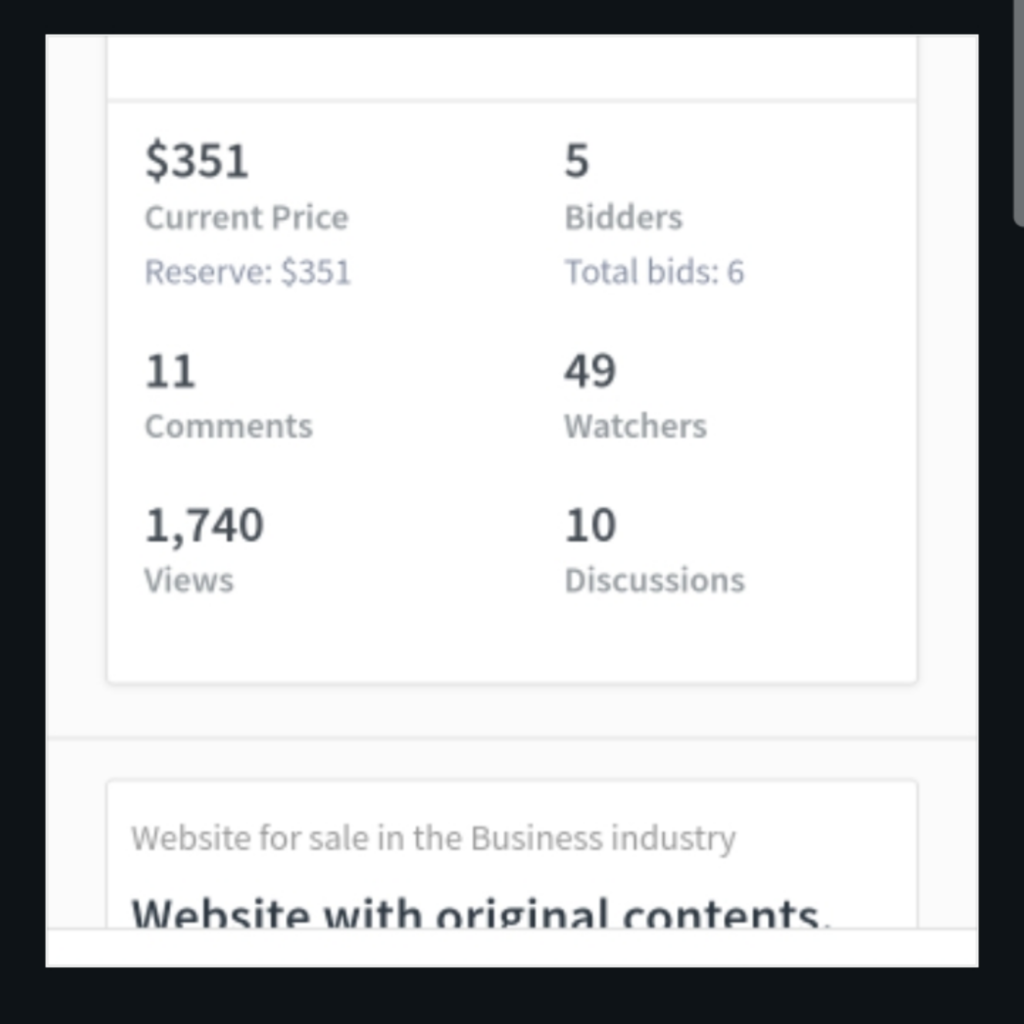Select the Bidders label
This screenshot has height=1024, width=1024.
pyautogui.click(x=624, y=217)
